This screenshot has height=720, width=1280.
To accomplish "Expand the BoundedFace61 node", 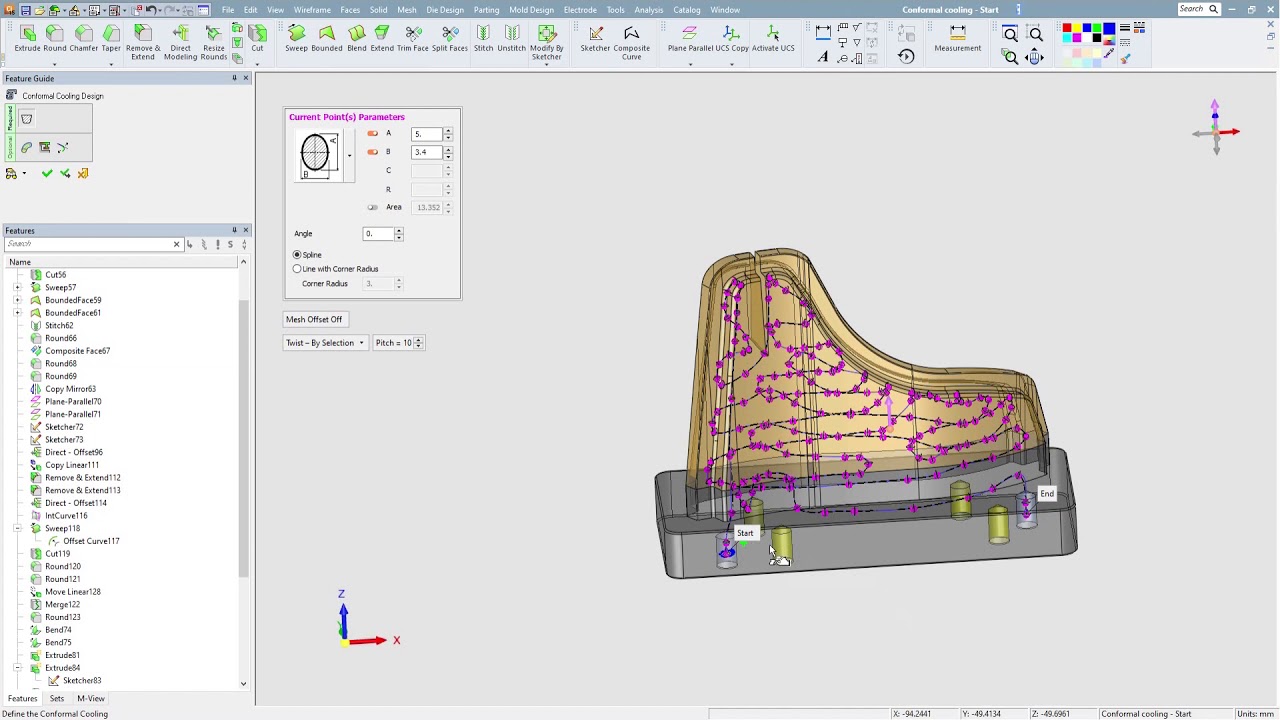I will 17,313.
